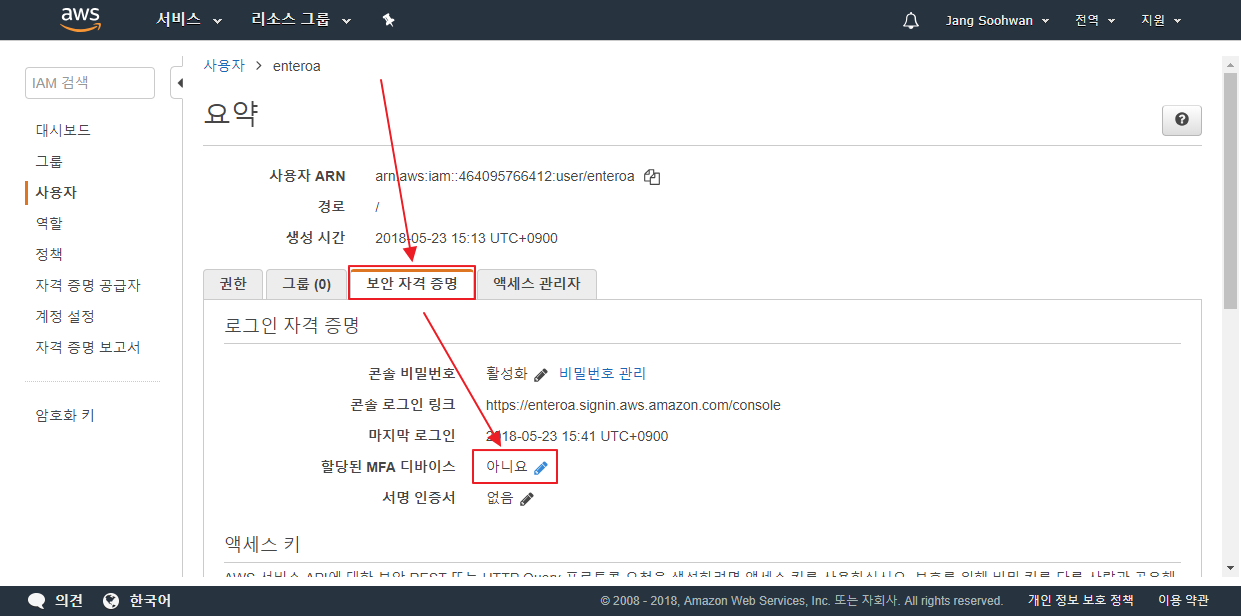Open the 지원 support dropdown
Image resolution: width=1241 pixels, height=616 pixels.
[x=1161, y=20]
